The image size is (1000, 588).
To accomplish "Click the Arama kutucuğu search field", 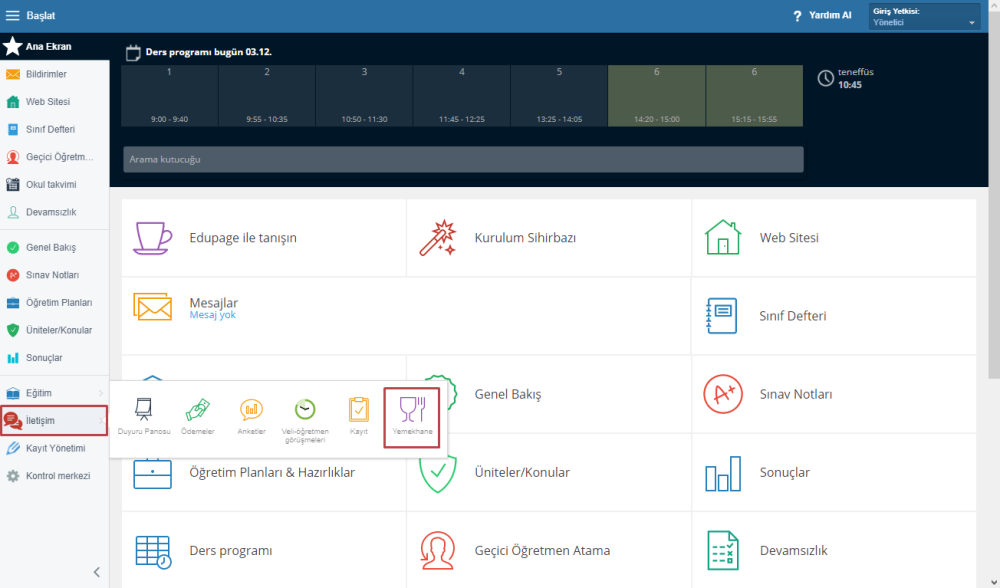I will click(x=463, y=159).
